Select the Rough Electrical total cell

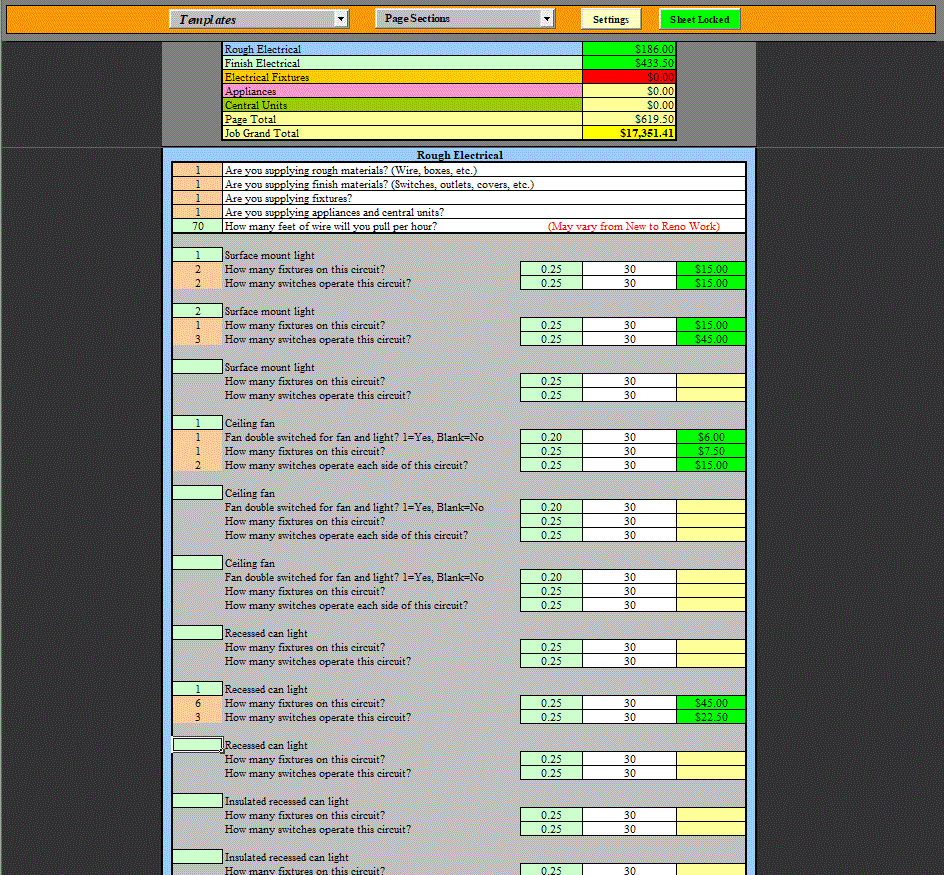pyautogui.click(x=629, y=48)
